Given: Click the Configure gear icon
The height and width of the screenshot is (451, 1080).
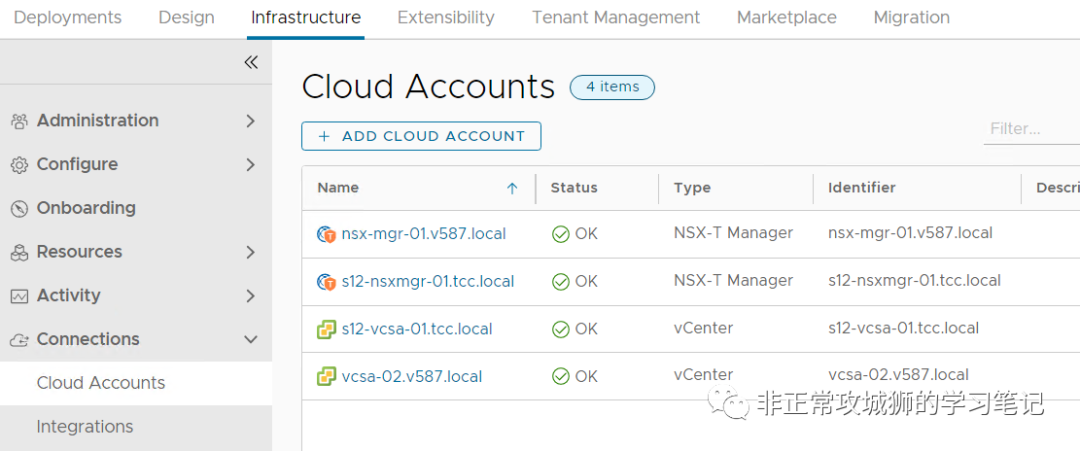Looking at the screenshot, I should [19, 165].
